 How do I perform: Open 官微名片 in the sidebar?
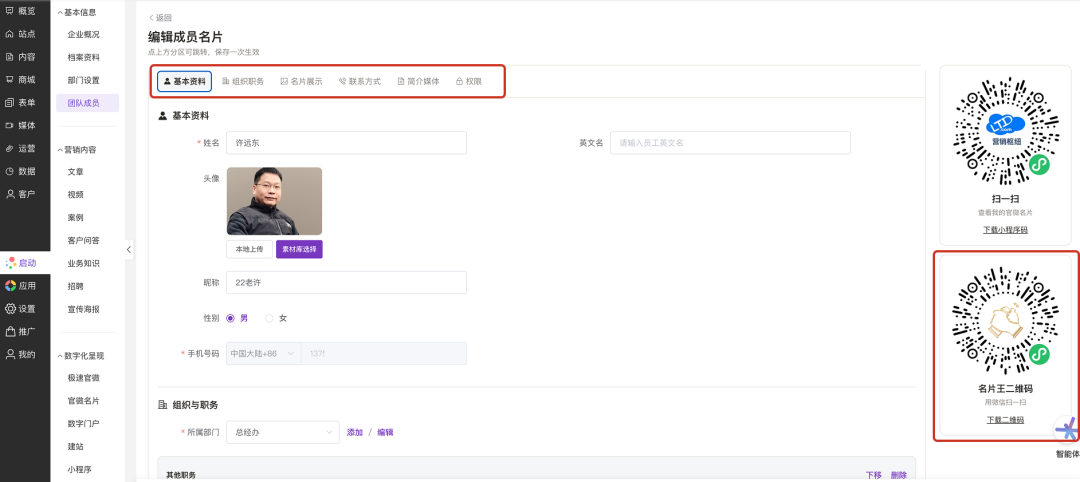click(83, 400)
